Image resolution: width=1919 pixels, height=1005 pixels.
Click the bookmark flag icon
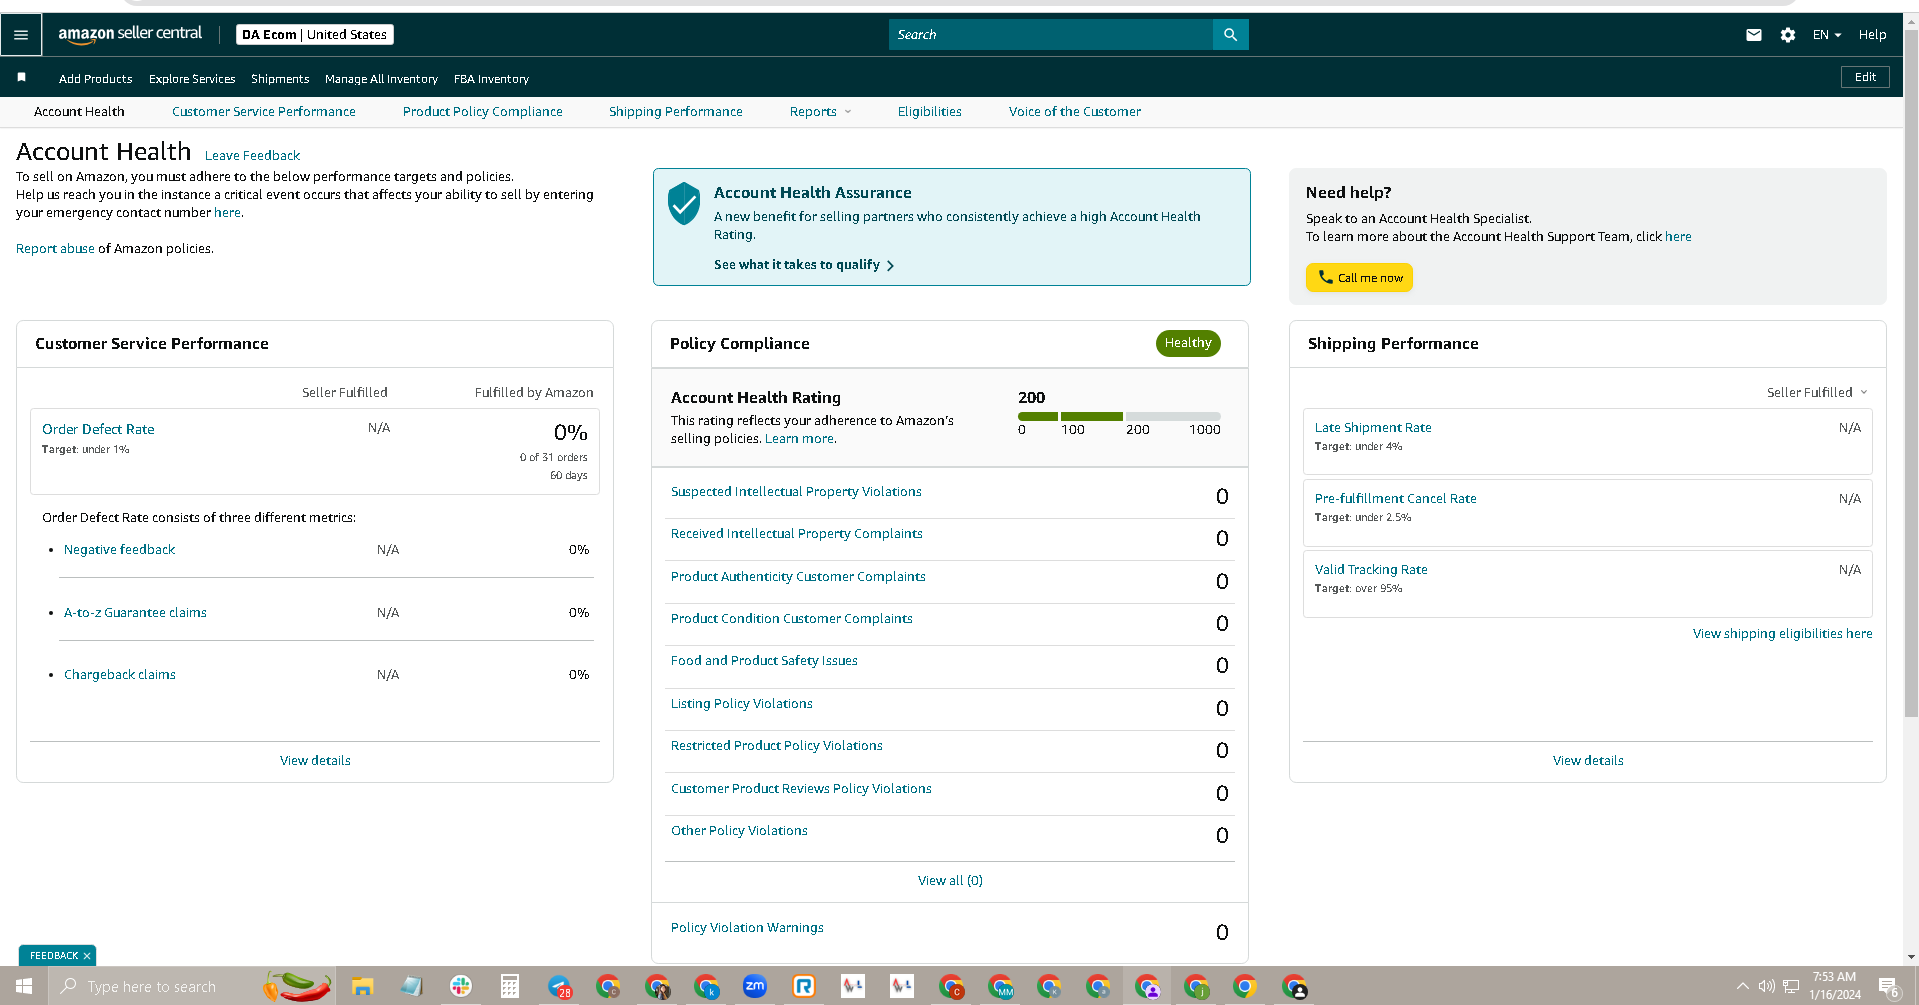click(x=22, y=77)
